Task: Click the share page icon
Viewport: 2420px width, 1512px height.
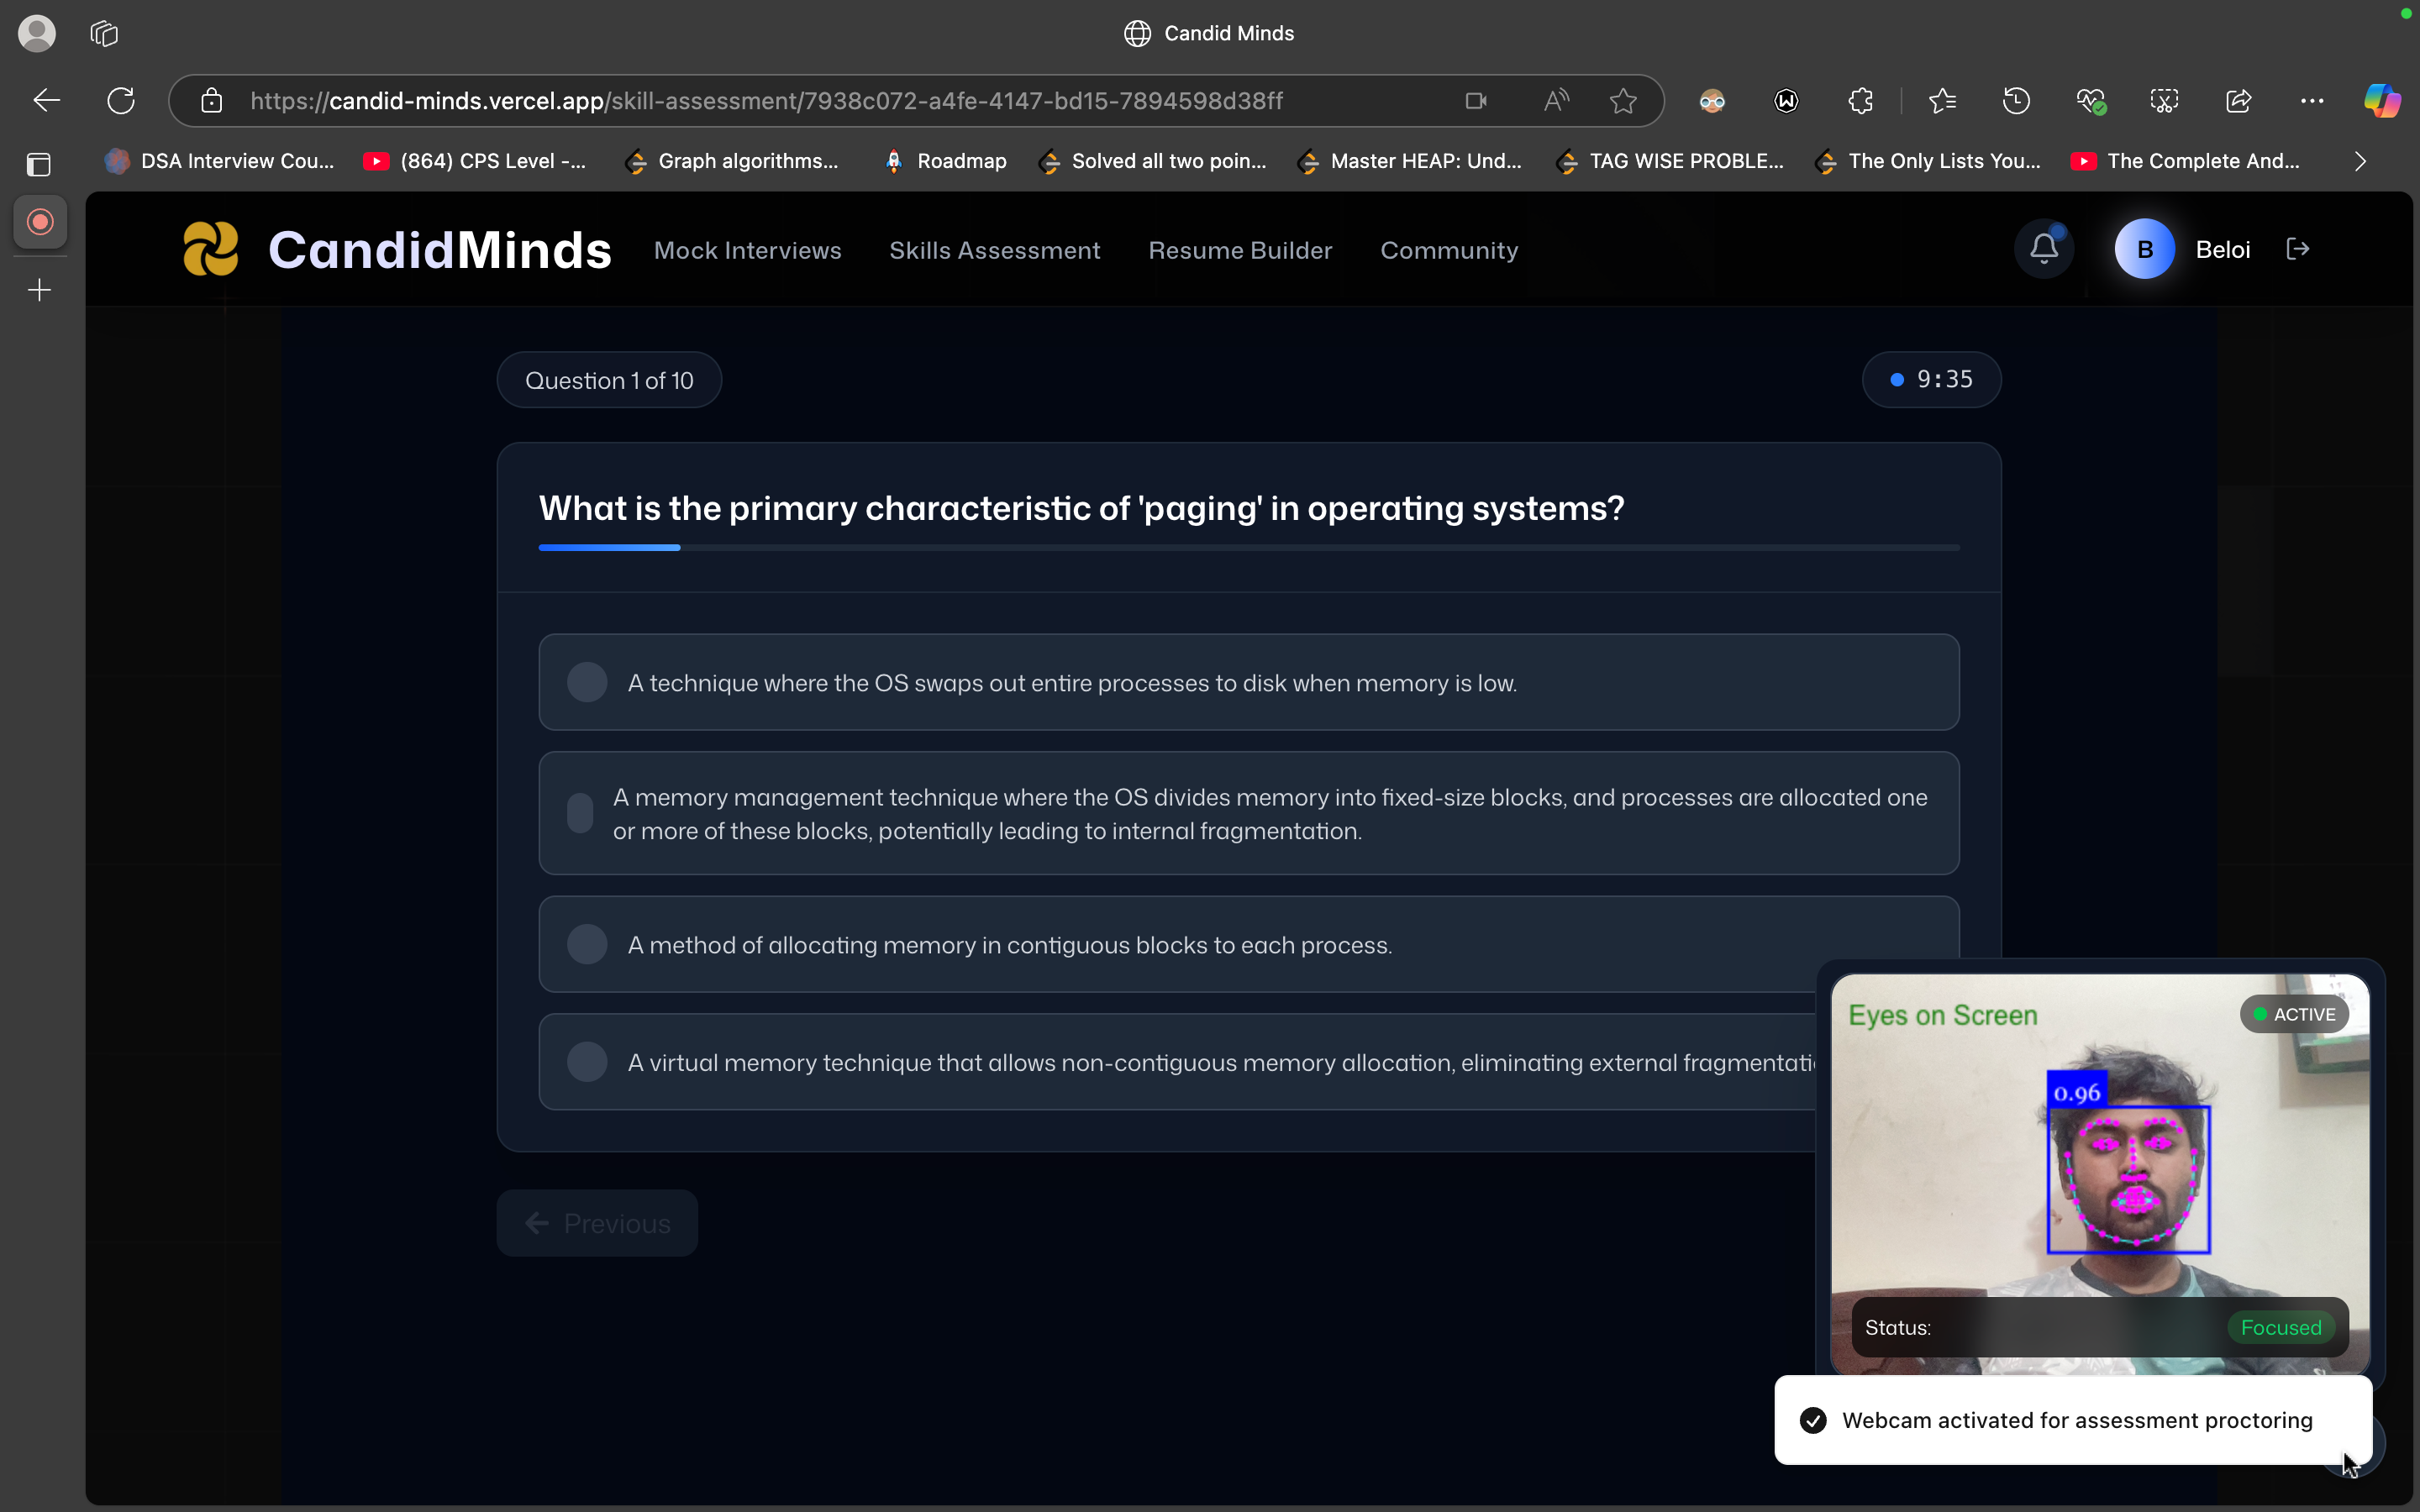Action: pyautogui.click(x=2238, y=101)
